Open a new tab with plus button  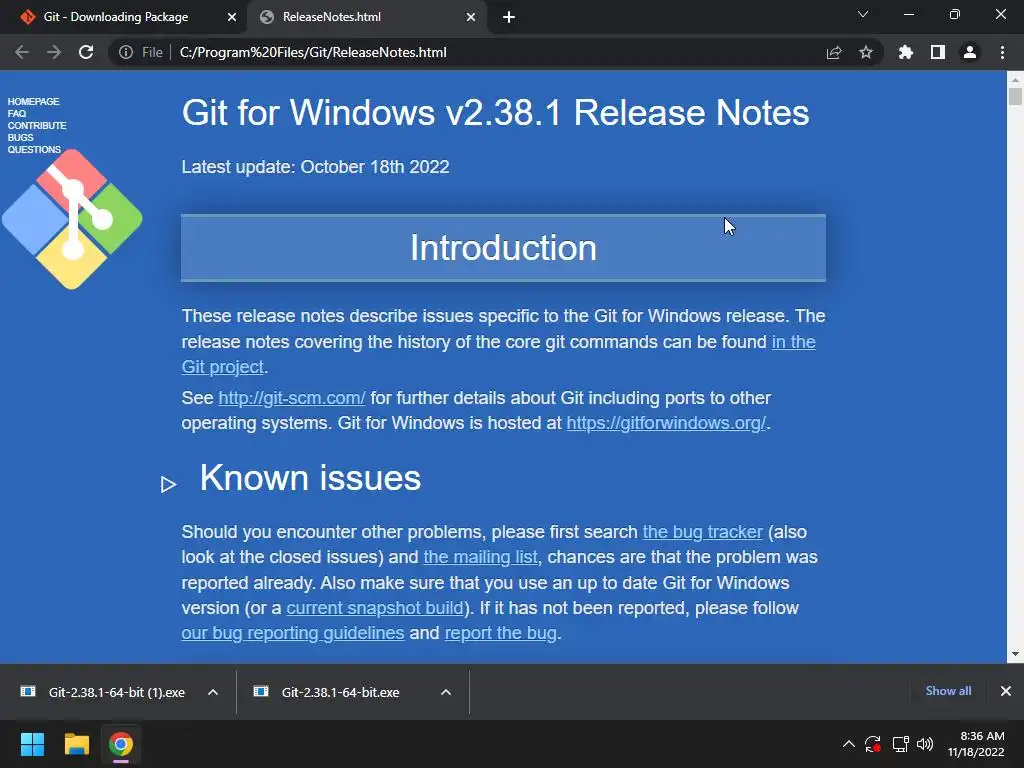point(509,17)
